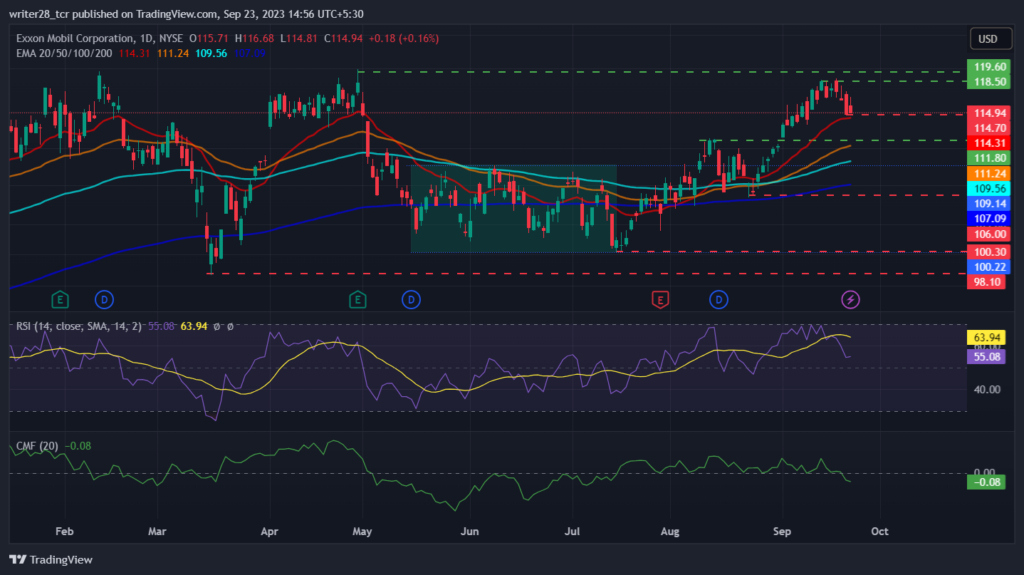This screenshot has width=1024, height=575.
Task: Click the Jul label on time axis
Action: tap(571, 531)
